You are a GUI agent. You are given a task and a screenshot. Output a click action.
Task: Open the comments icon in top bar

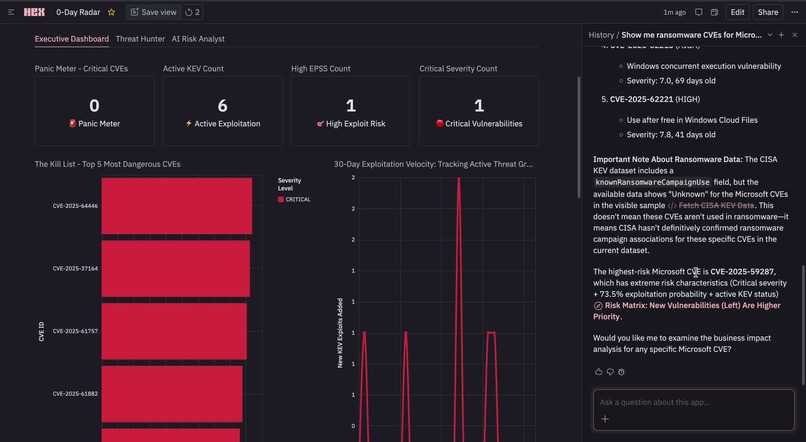click(x=699, y=12)
